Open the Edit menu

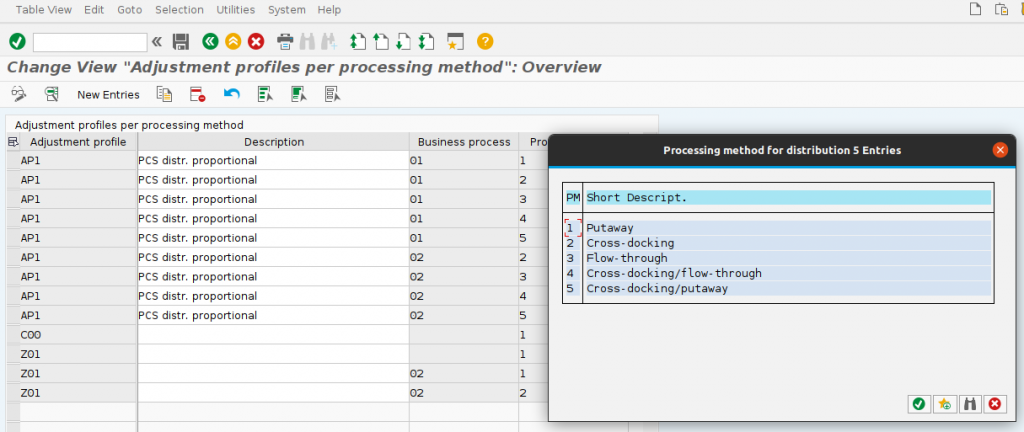94,10
